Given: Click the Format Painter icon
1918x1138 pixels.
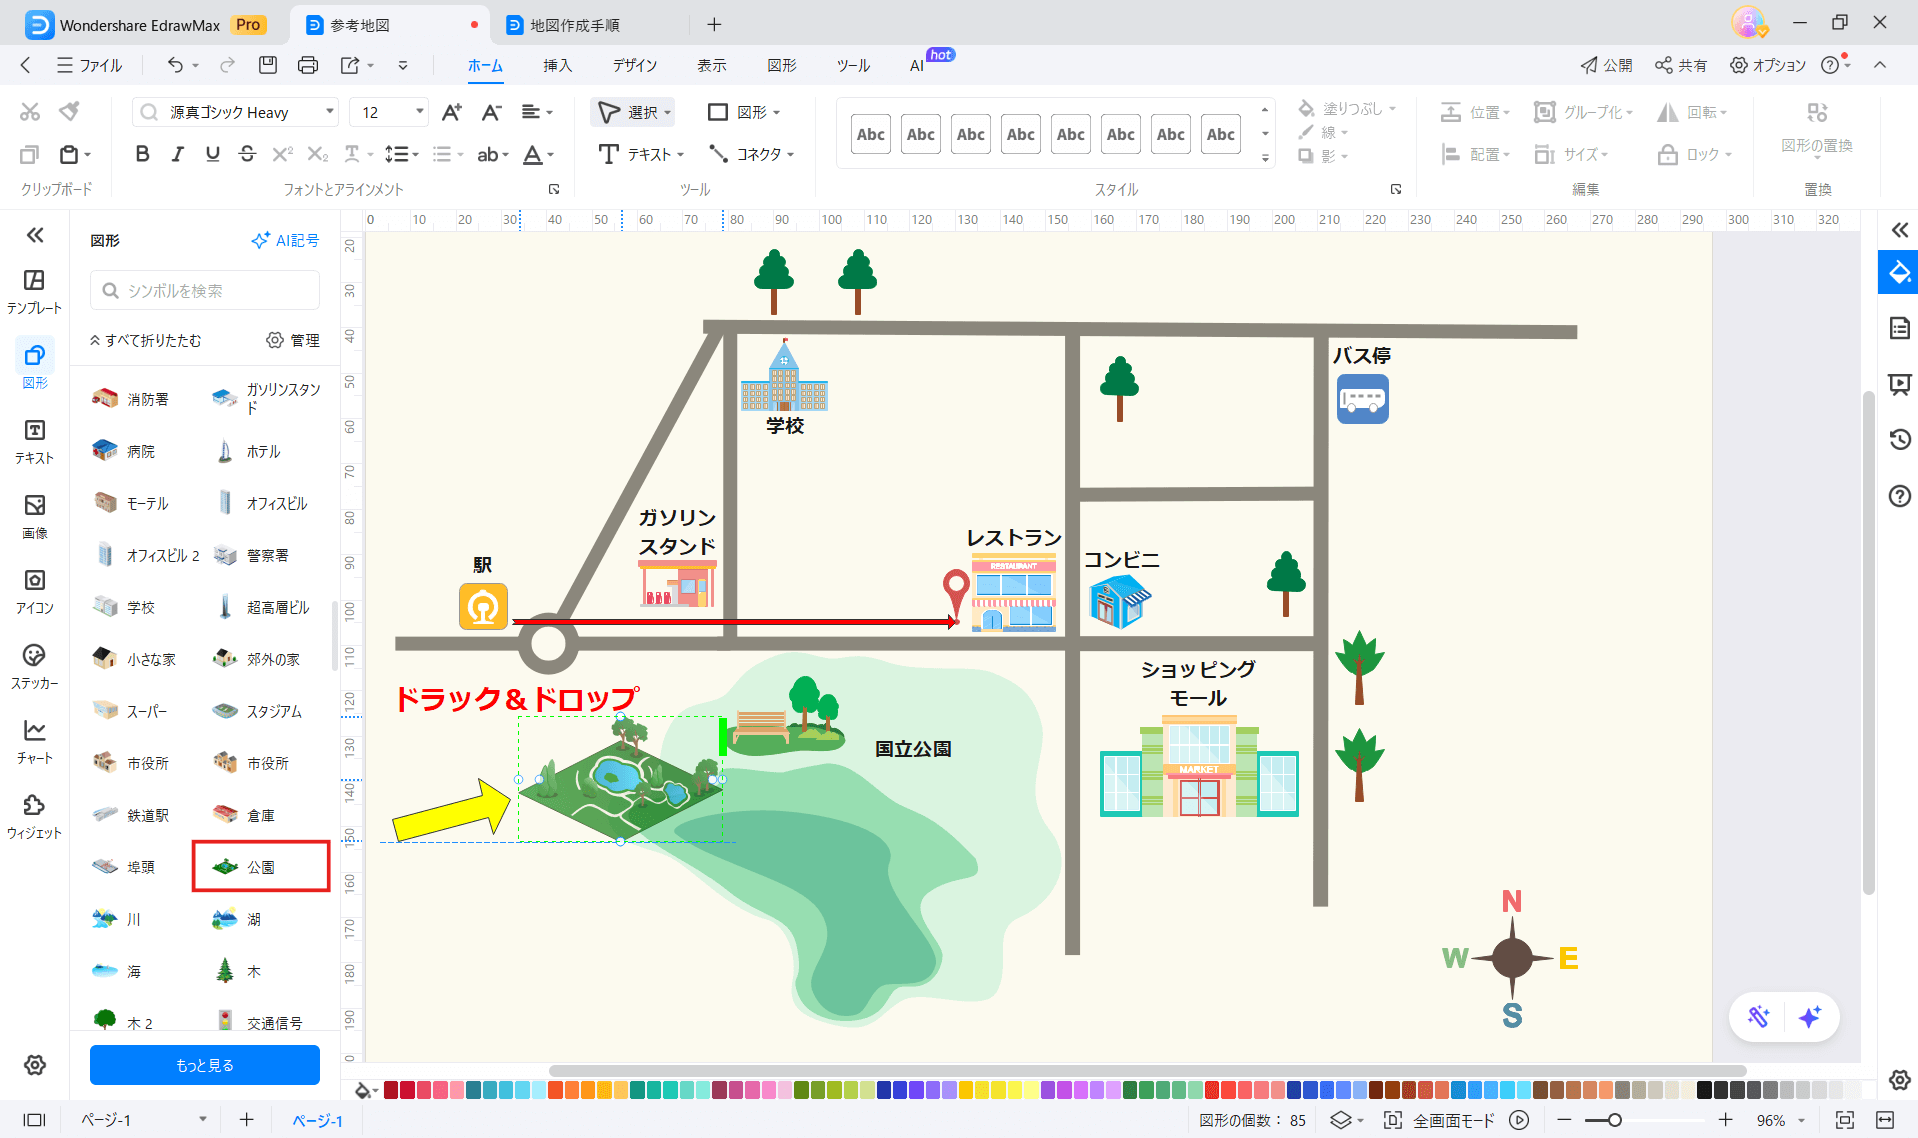Looking at the screenshot, I should pos(69,111).
